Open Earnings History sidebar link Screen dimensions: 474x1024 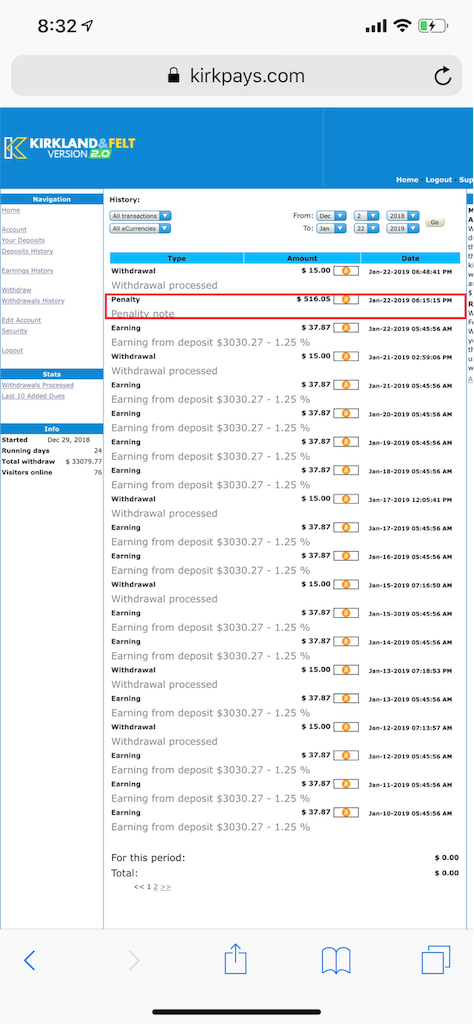[27, 270]
